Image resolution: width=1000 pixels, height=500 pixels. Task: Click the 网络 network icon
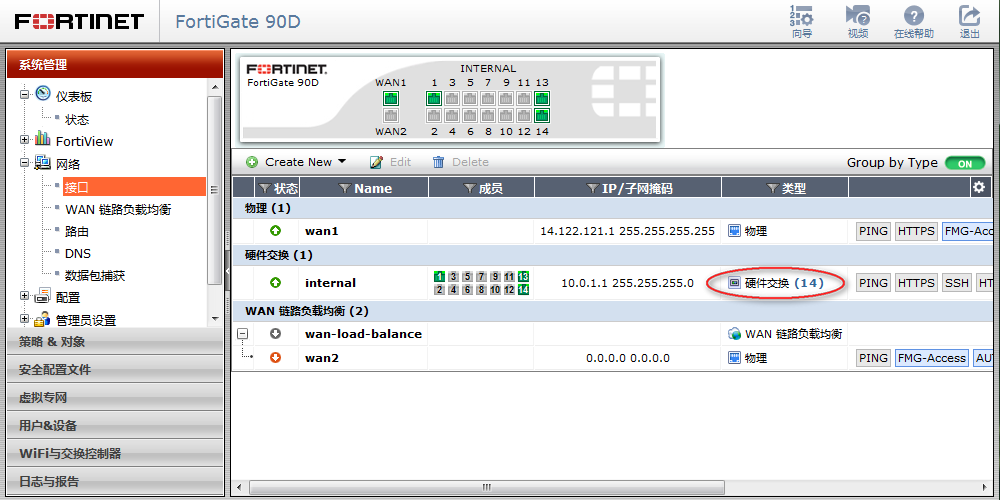tap(43, 163)
